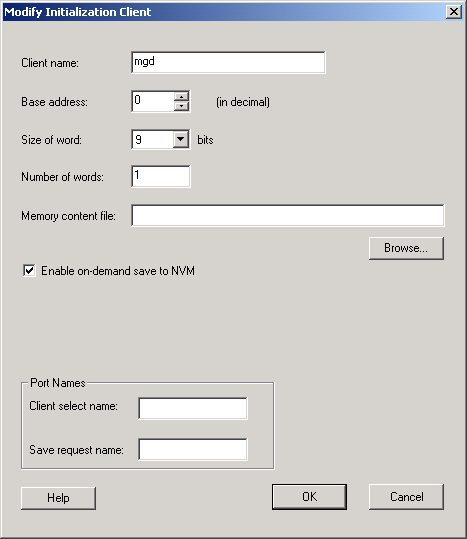The image size is (467, 539).
Task: Click the Size of word value showing 9
Action: point(153,139)
